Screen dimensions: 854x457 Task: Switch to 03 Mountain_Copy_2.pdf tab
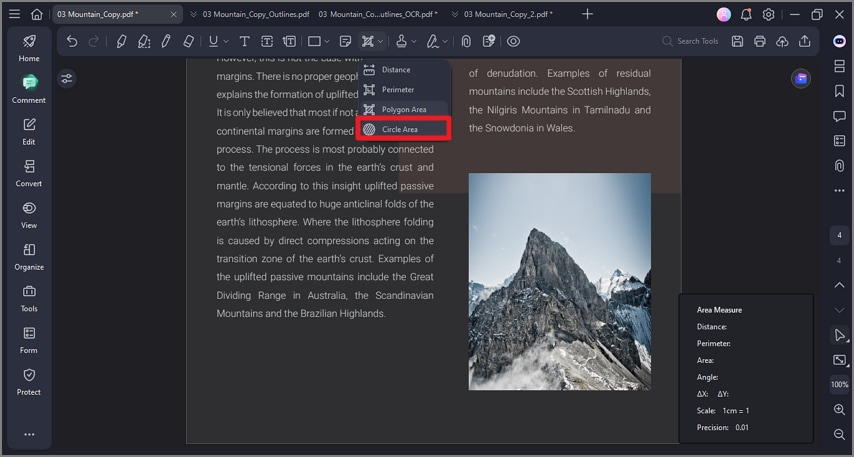point(508,14)
